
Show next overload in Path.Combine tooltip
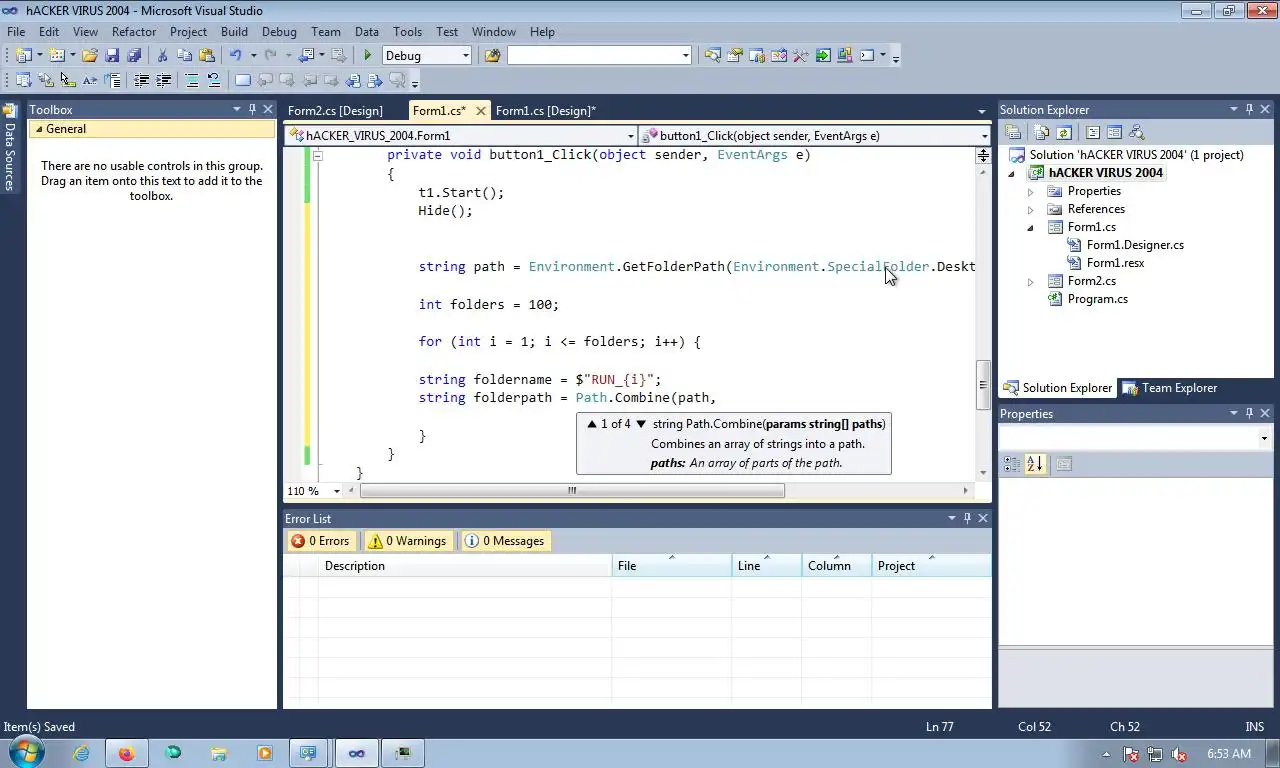coord(641,424)
